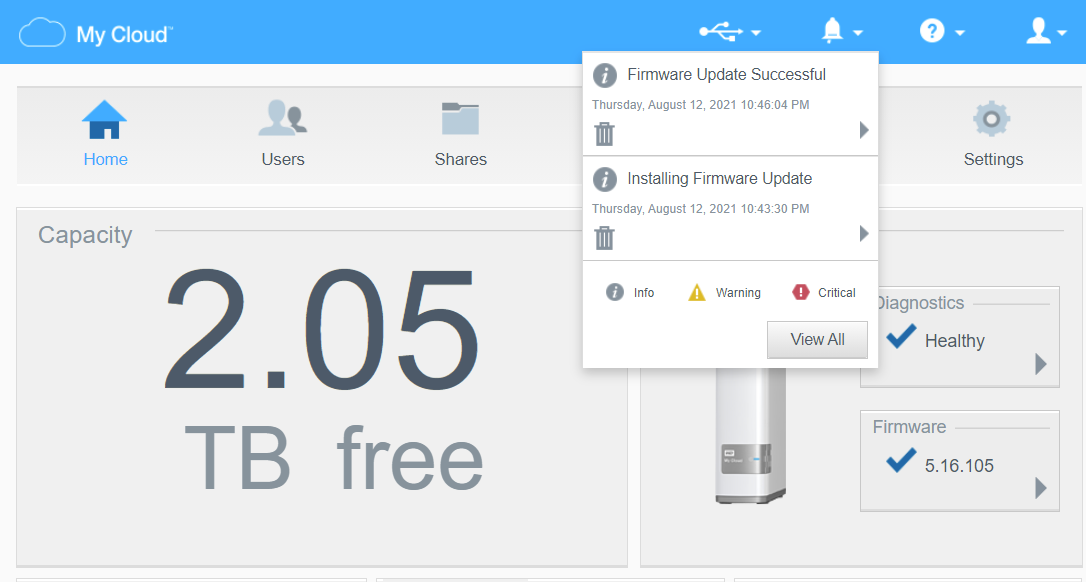This screenshot has height=582, width=1086.
Task: Click the My Cloud logo
Action: pos(96,33)
